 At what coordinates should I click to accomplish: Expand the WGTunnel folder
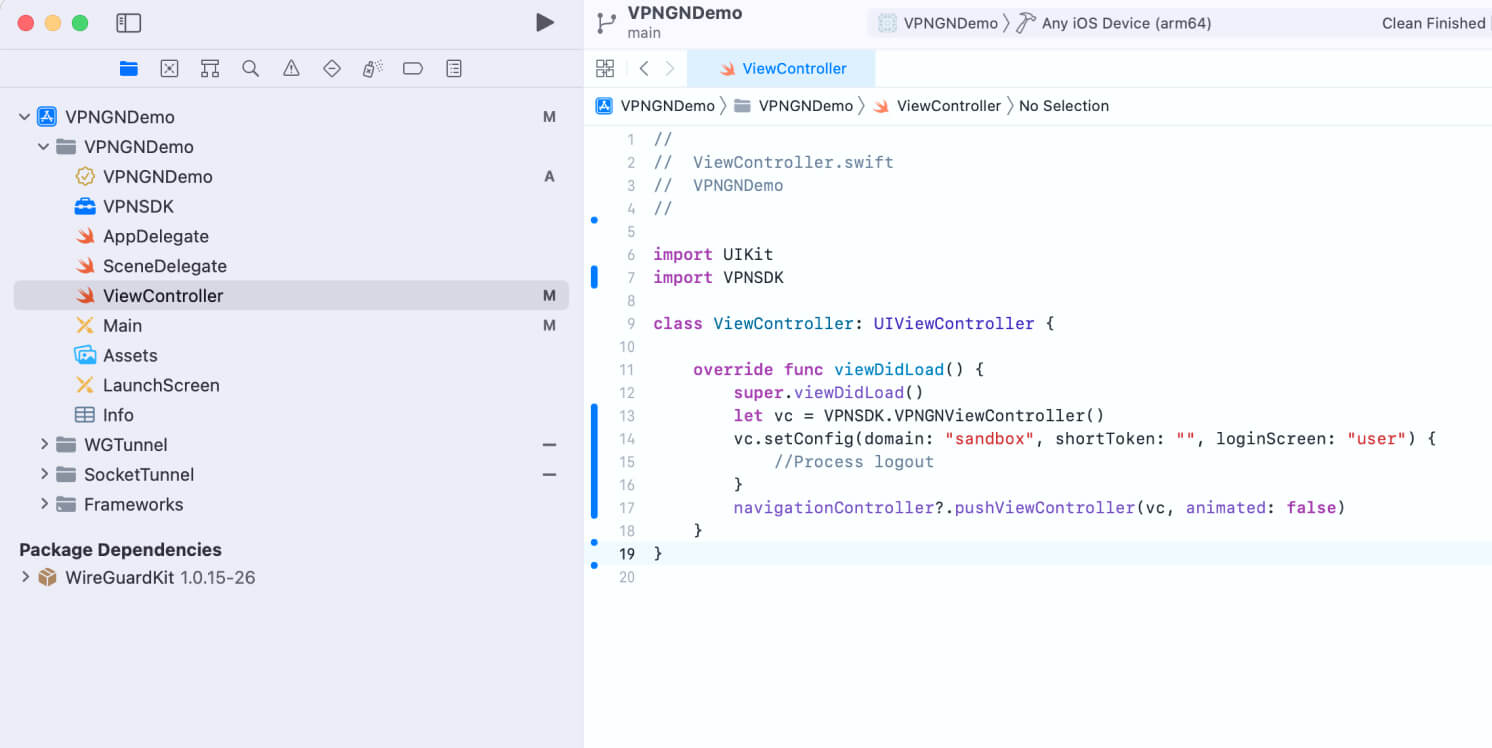[44, 444]
